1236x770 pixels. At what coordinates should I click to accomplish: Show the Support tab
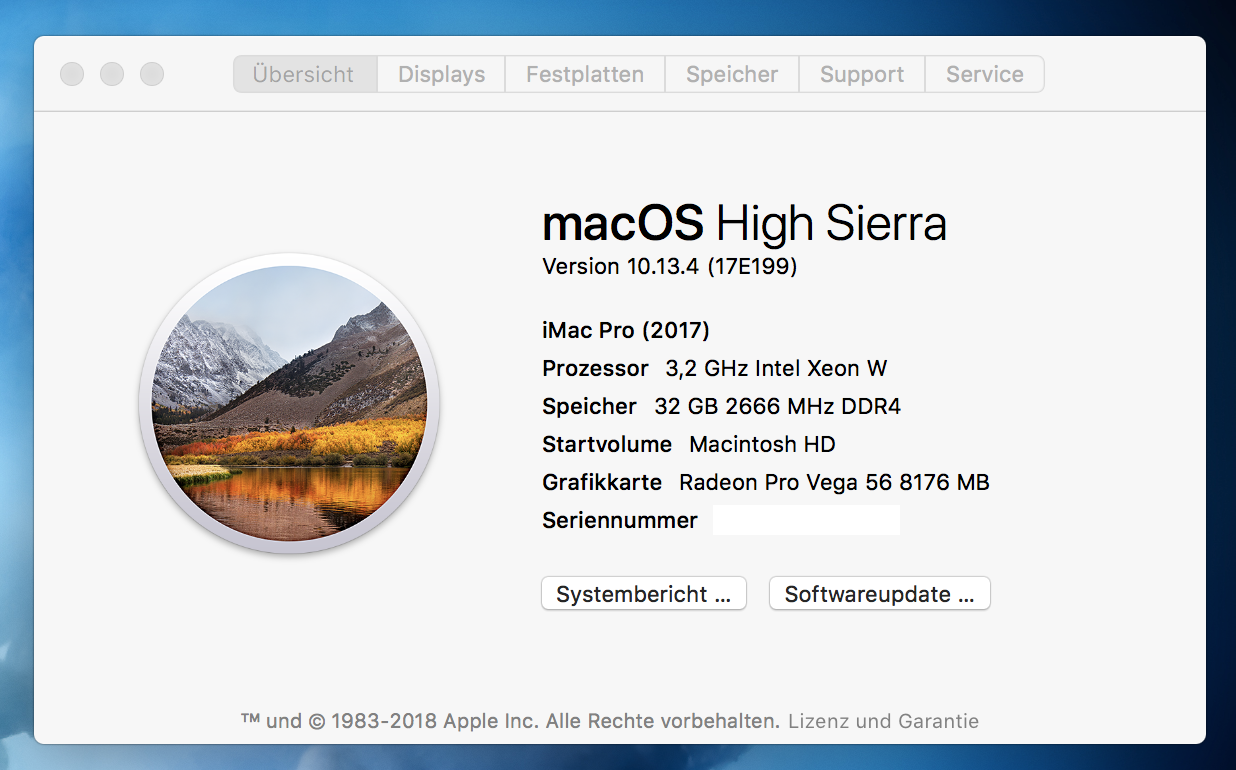pos(862,74)
